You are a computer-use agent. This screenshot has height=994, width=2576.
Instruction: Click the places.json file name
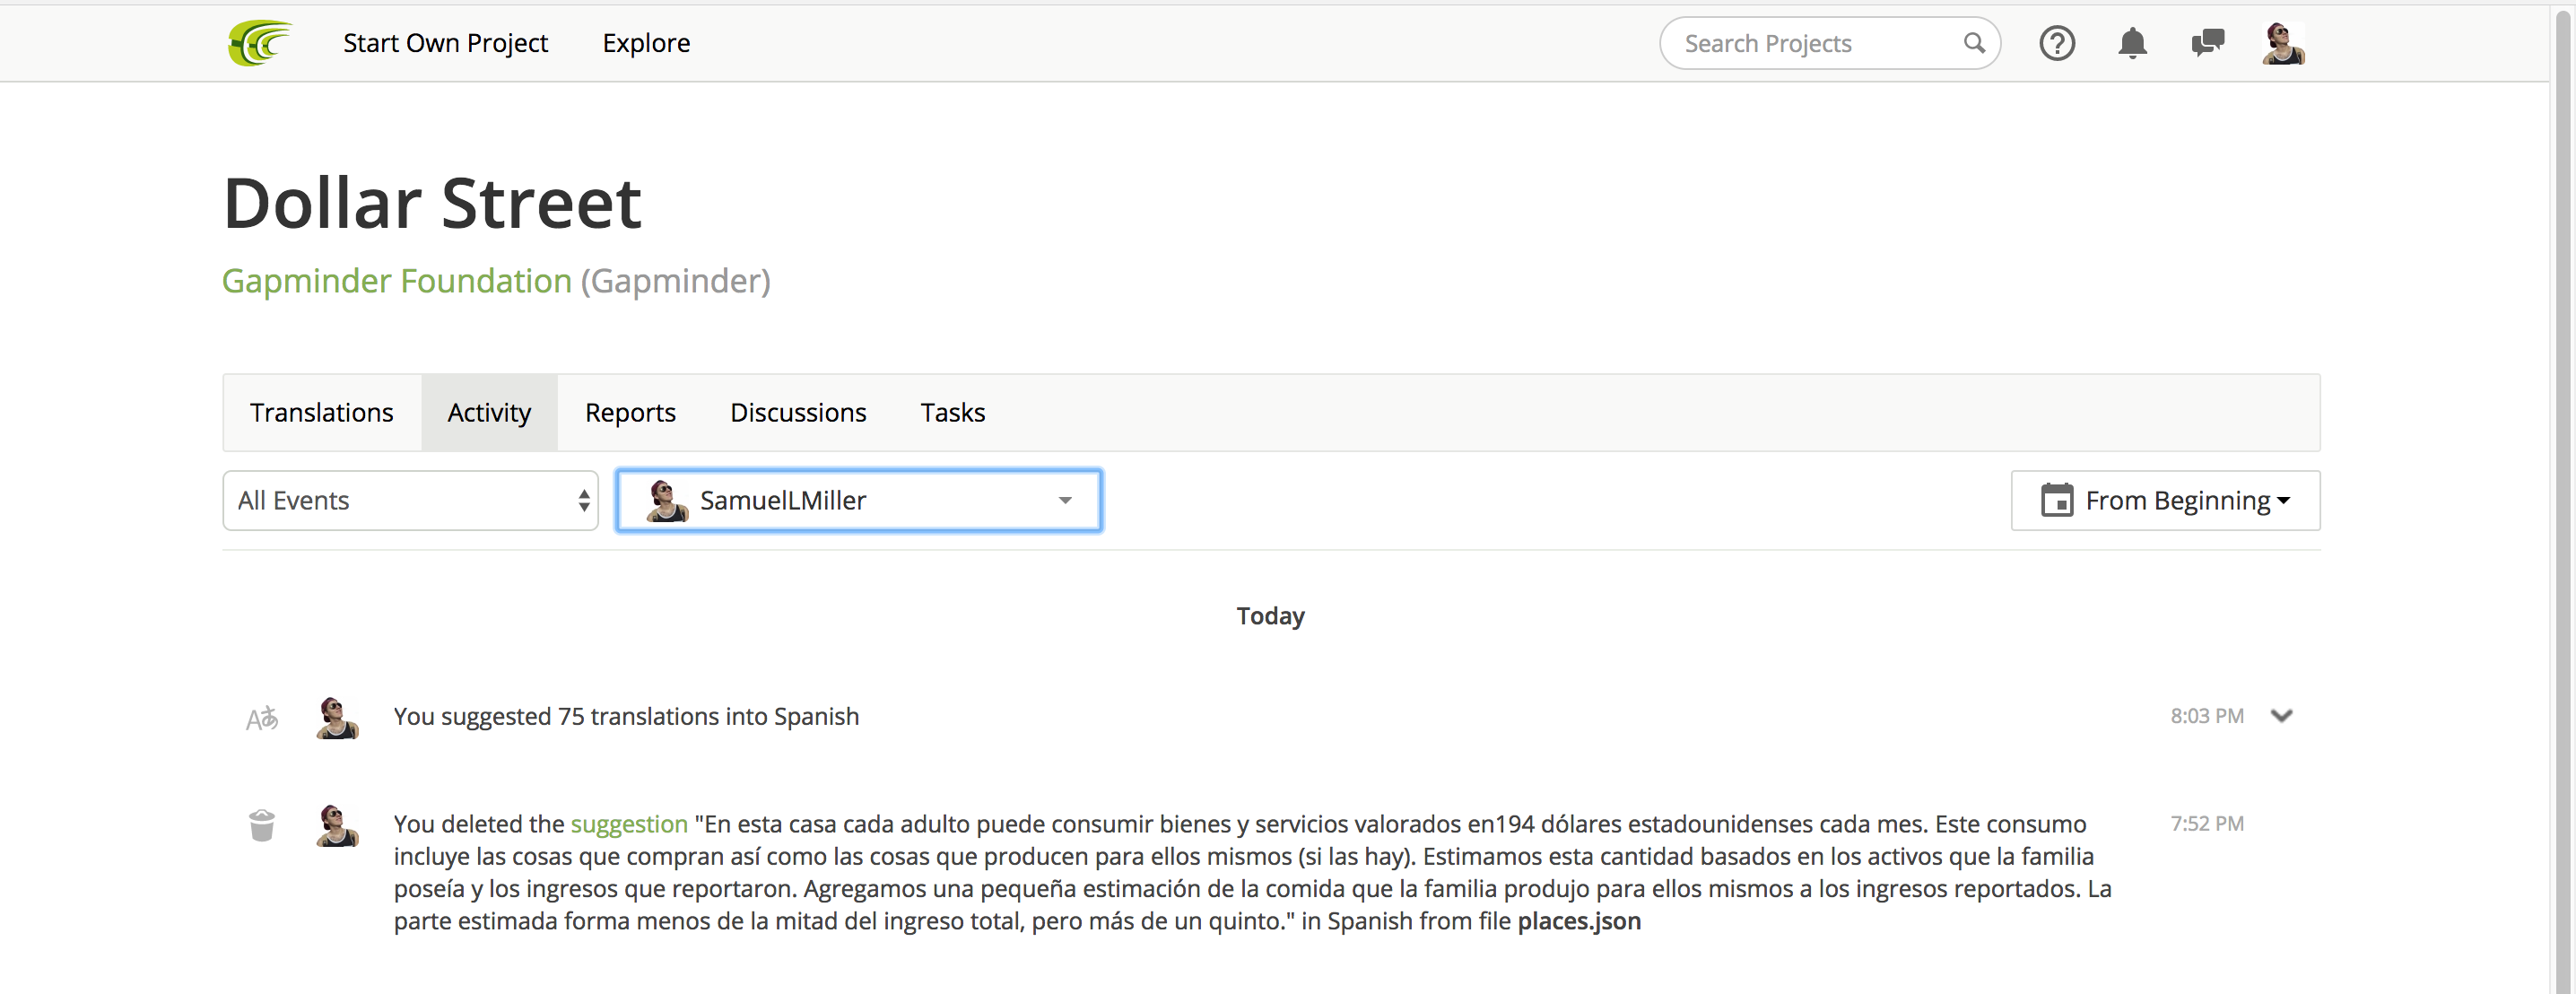1579,921
